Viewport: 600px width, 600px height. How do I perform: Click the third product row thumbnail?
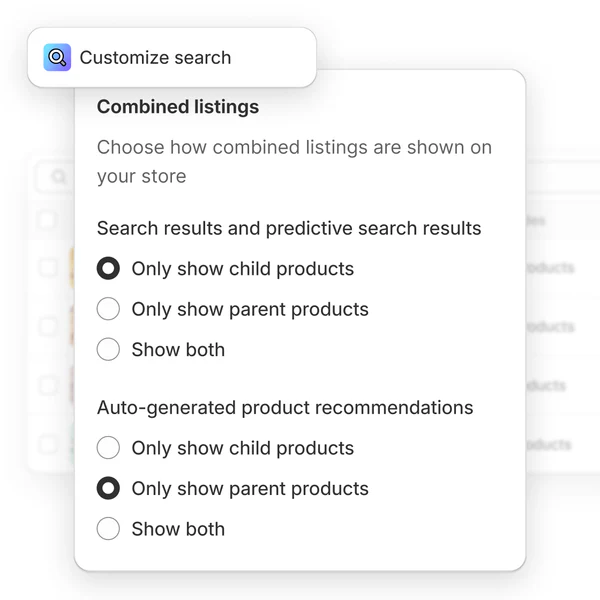click(71, 385)
